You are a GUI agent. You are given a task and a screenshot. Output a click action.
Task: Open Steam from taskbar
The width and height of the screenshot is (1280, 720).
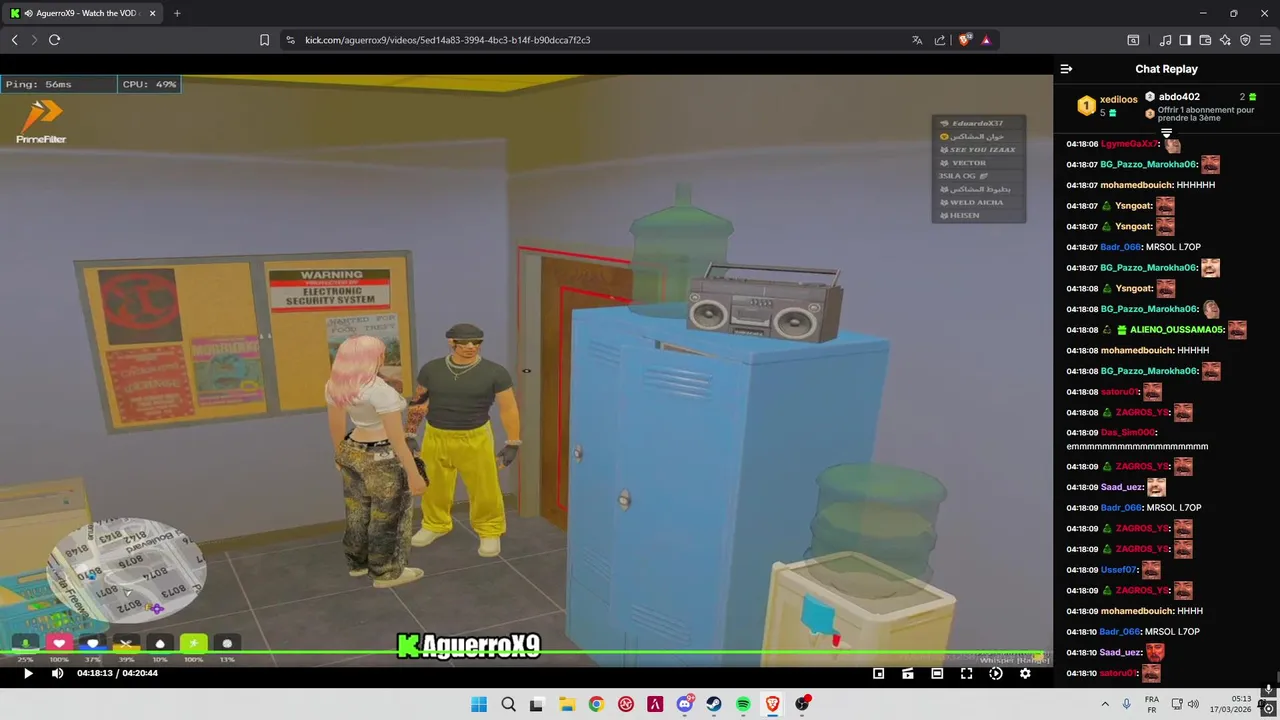714,704
